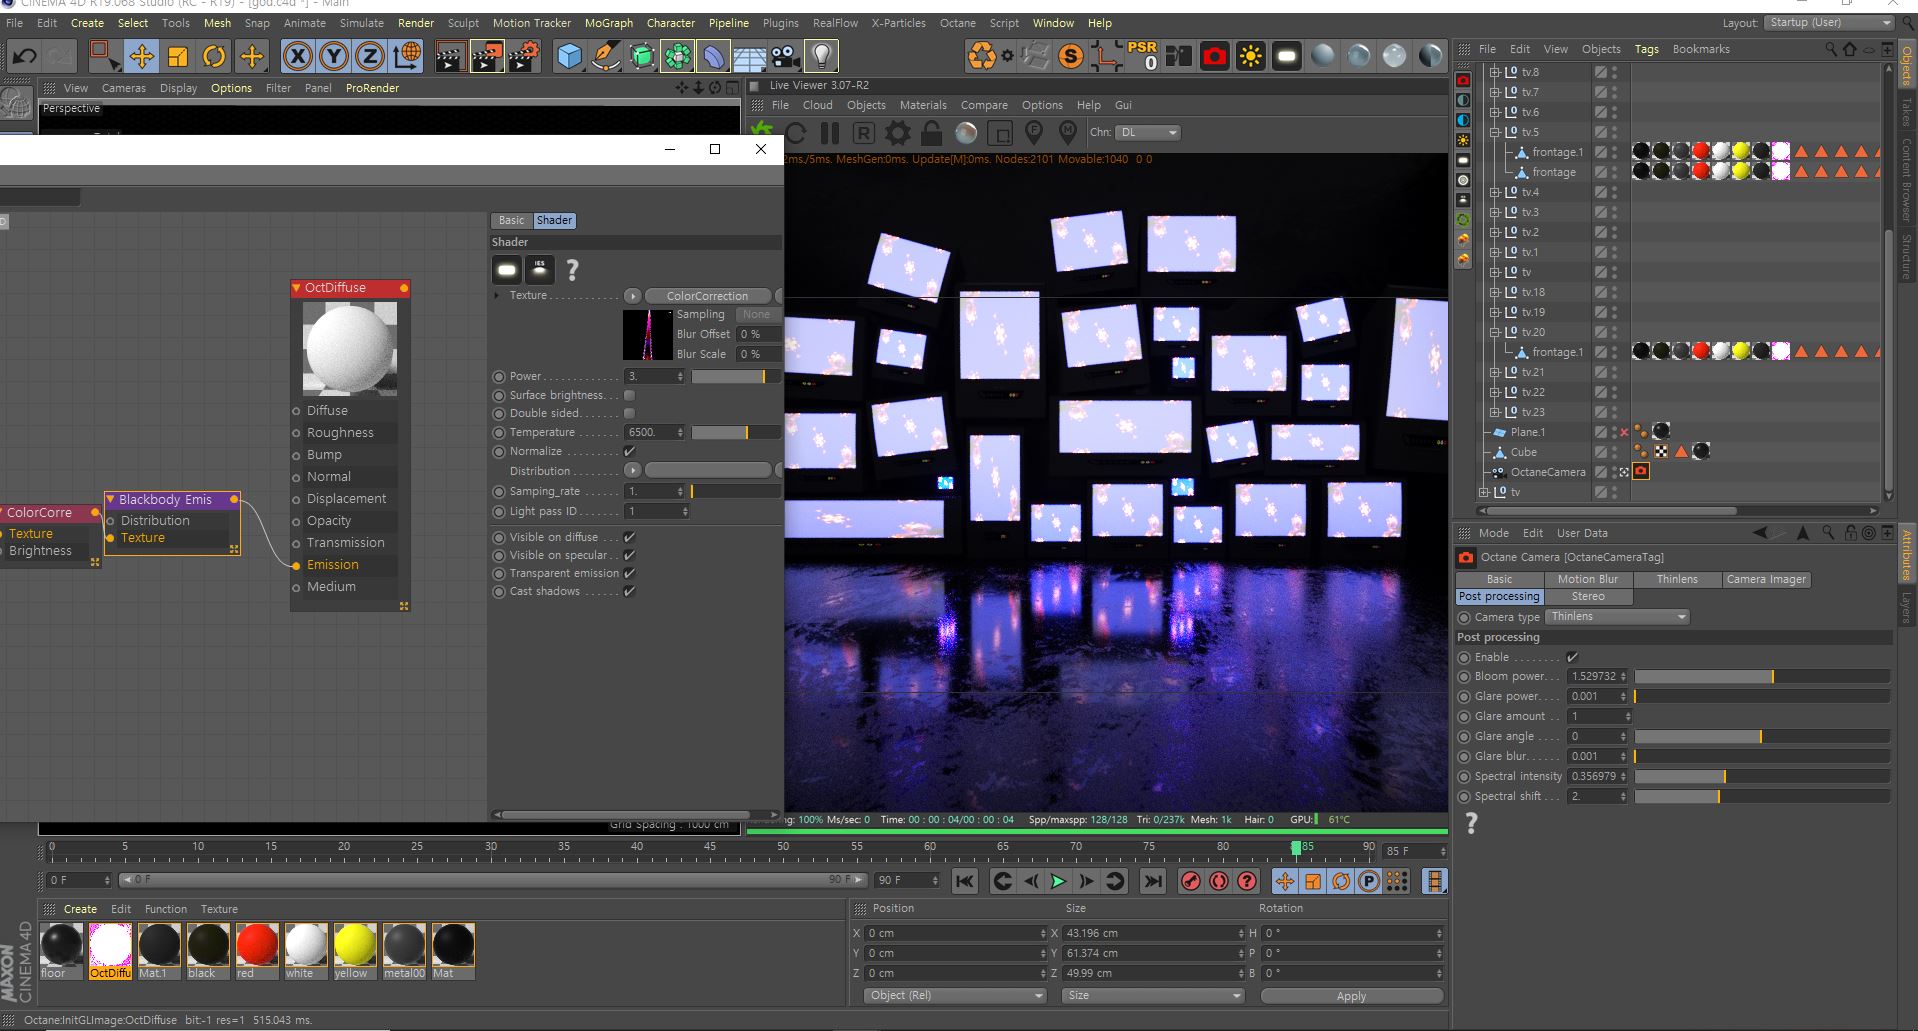The image size is (1918, 1031).
Task: Expand the tv.23 object hierarchy
Action: coord(1494,412)
